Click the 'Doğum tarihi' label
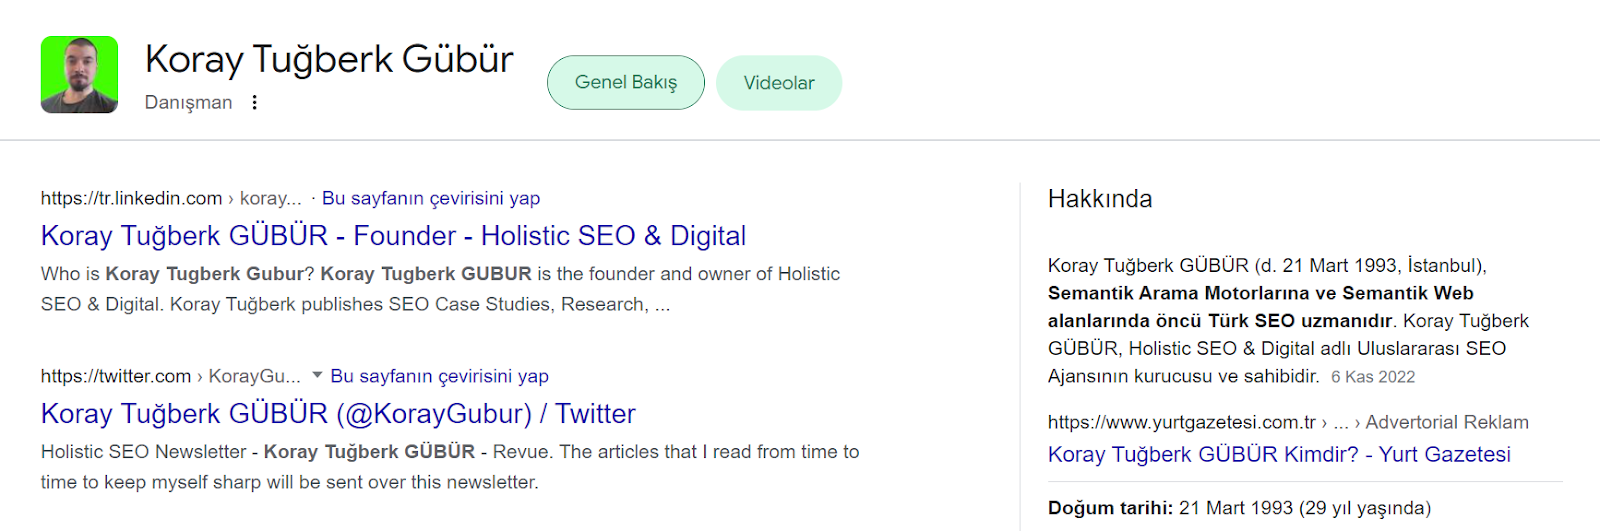Viewport: 1600px width, 531px height. 1110,508
